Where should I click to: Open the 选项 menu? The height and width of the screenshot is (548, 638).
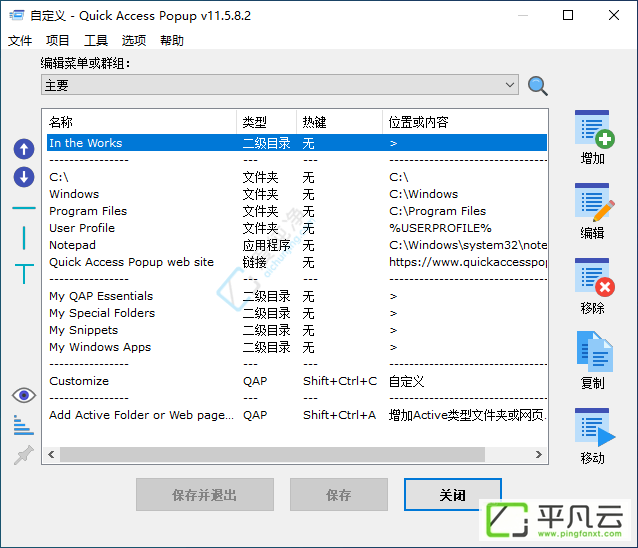click(134, 41)
